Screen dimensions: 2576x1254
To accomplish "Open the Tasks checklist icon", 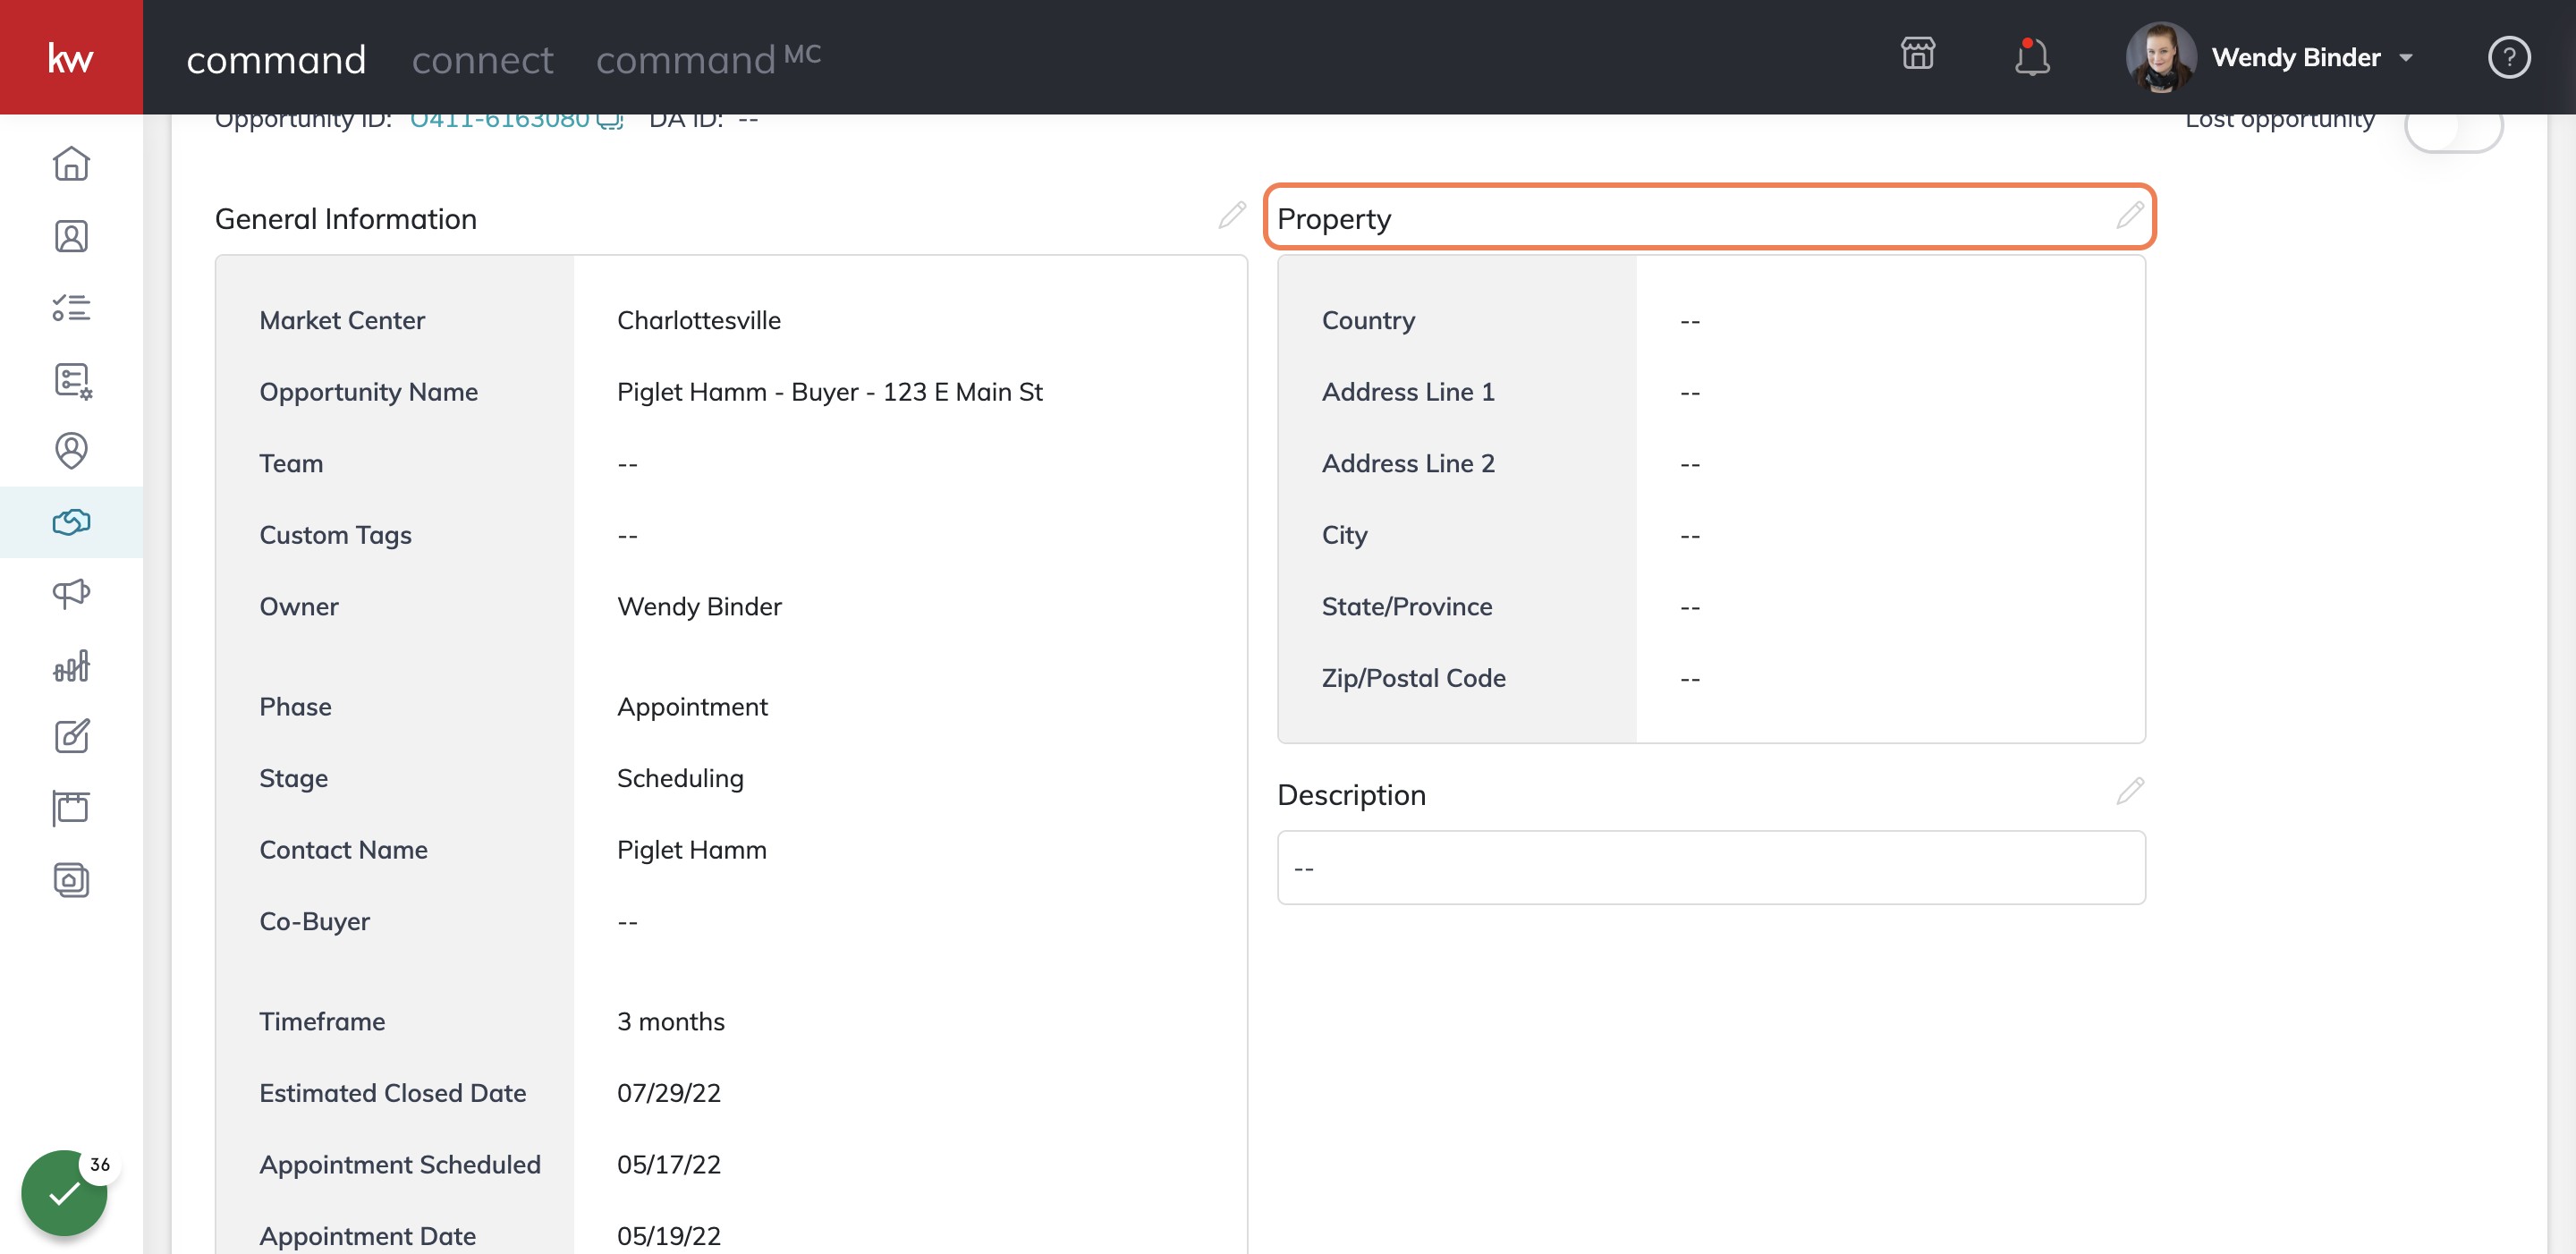I will coord(71,307).
